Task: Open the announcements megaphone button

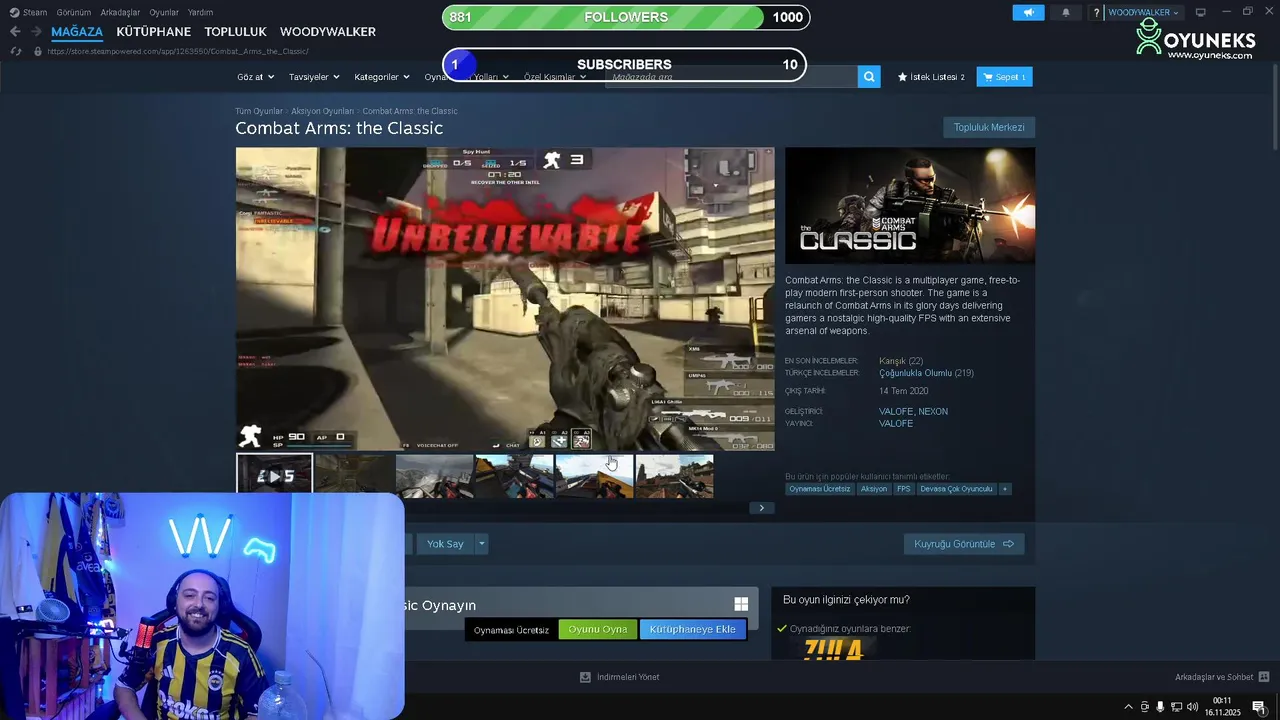Action: click(x=1028, y=12)
